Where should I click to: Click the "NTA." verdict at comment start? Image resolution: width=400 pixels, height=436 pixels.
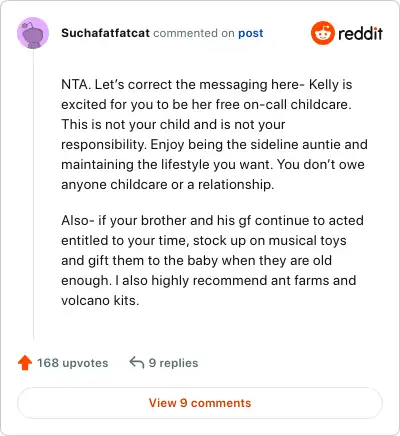76,85
